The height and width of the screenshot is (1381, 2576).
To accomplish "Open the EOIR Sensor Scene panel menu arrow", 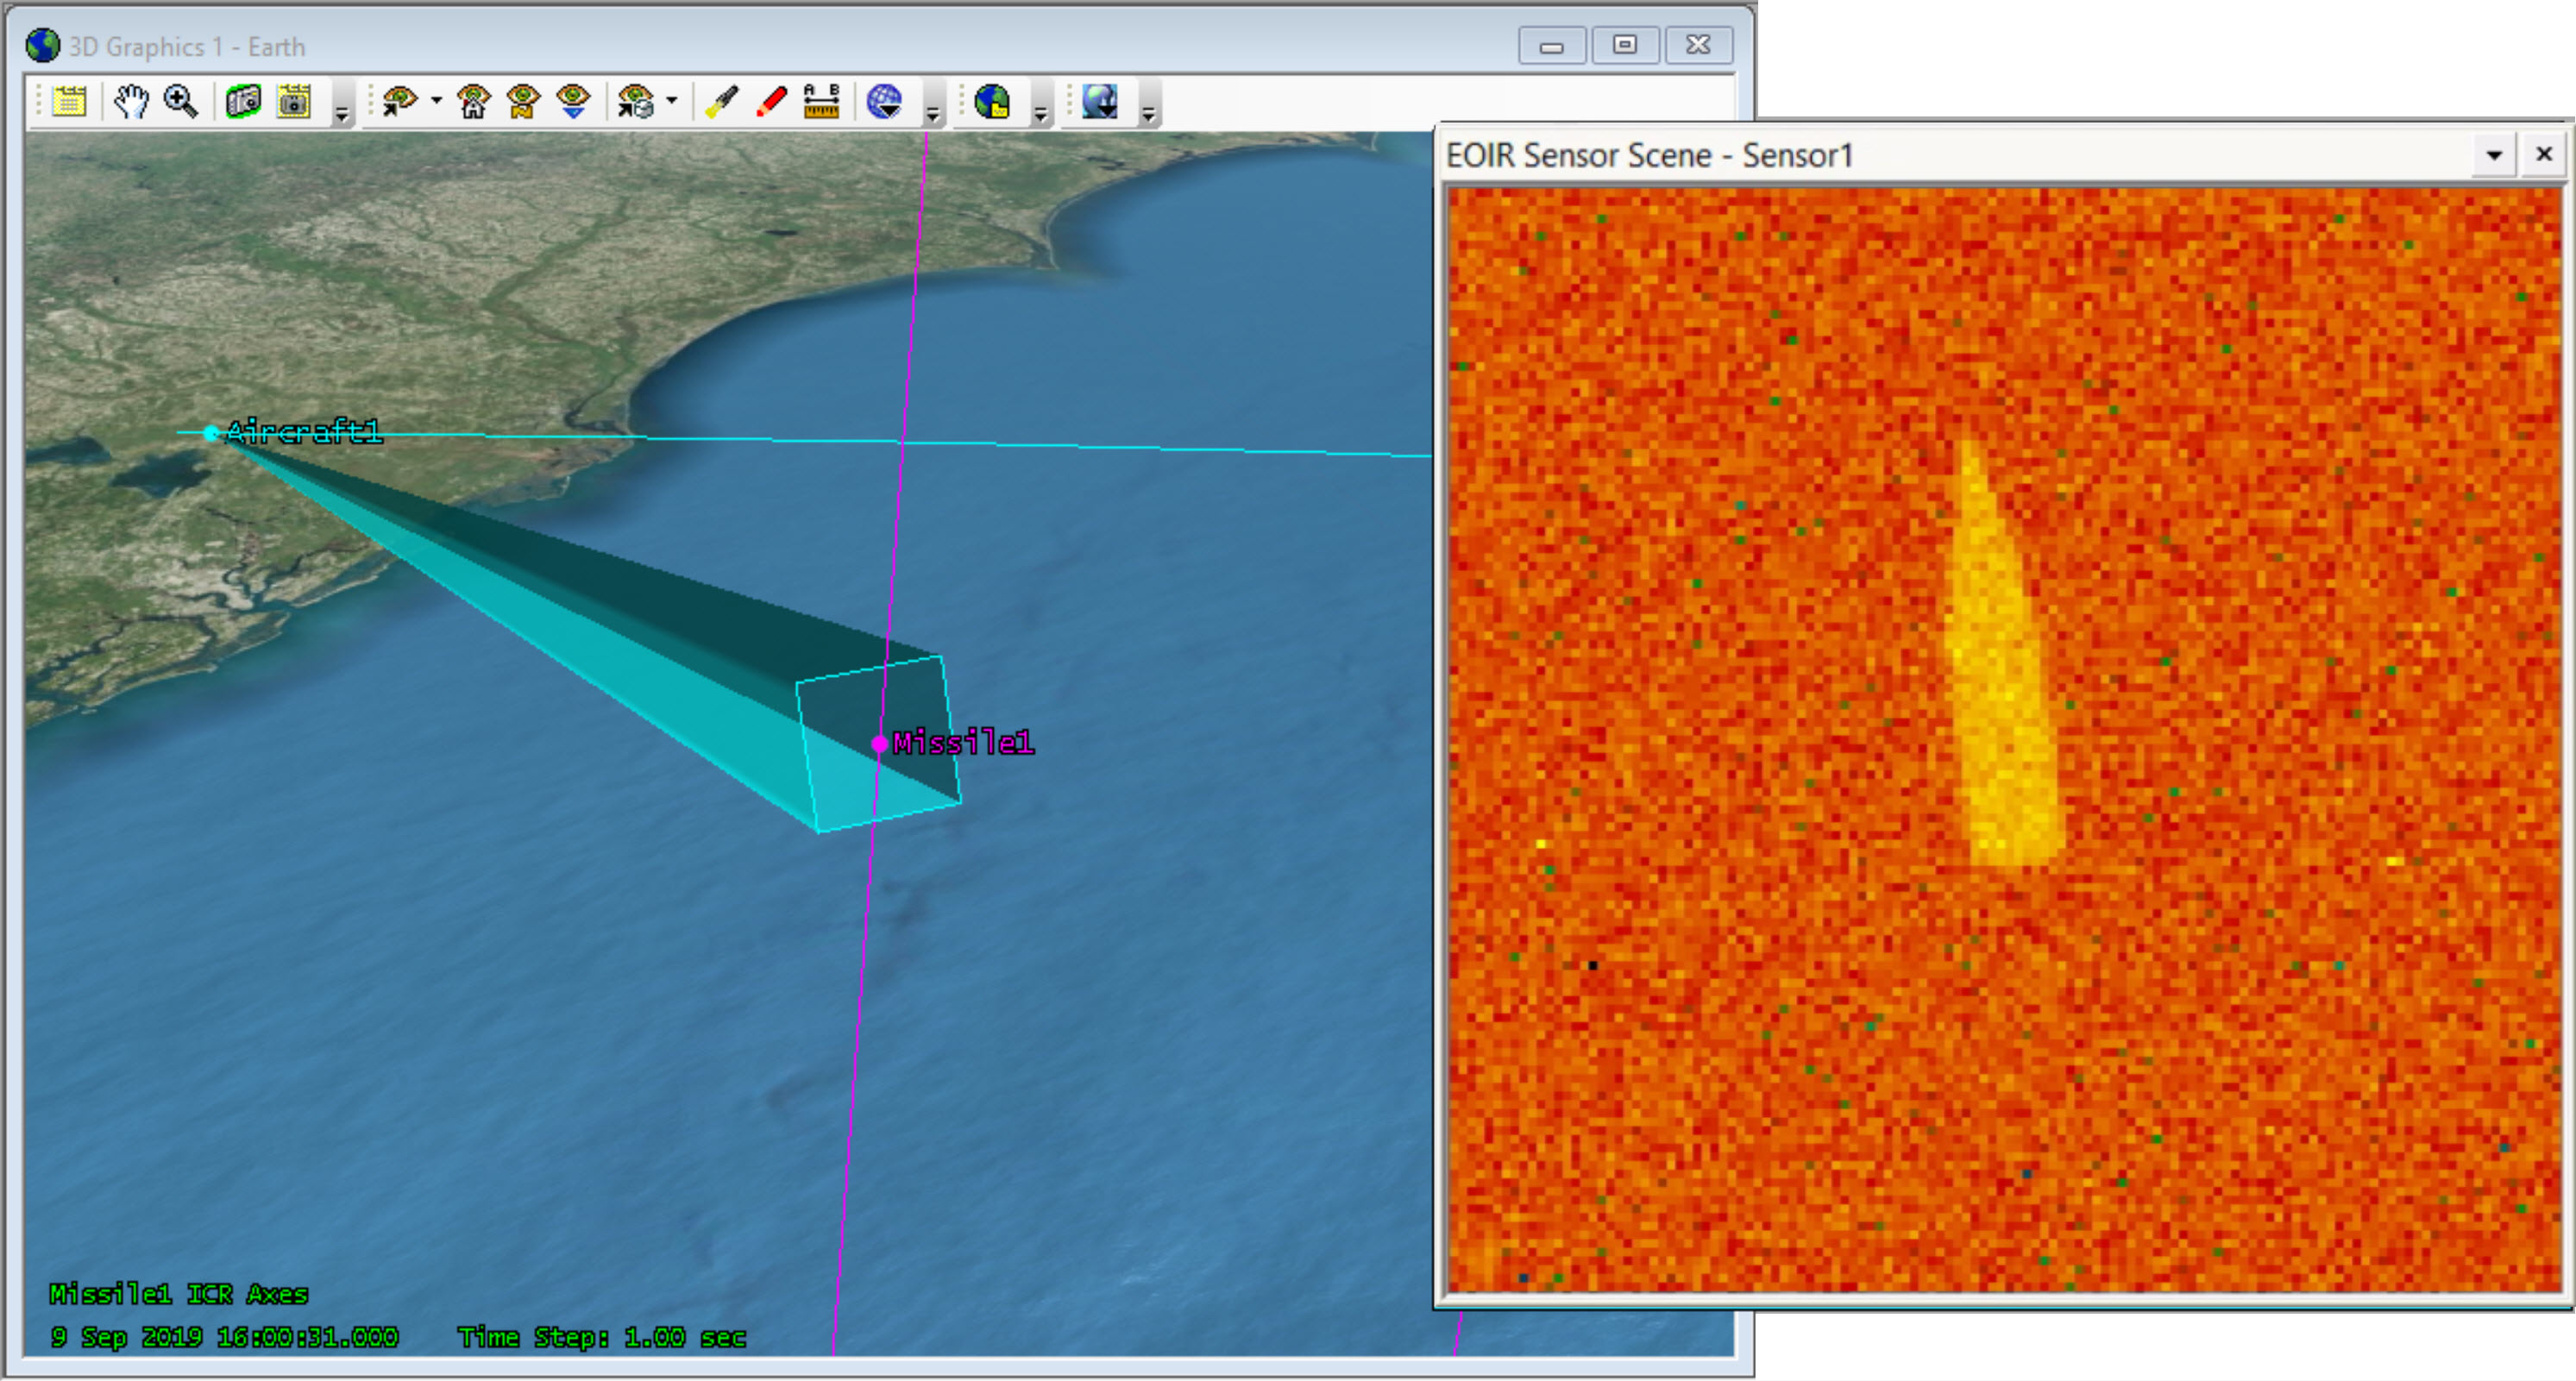I will tap(2494, 155).
